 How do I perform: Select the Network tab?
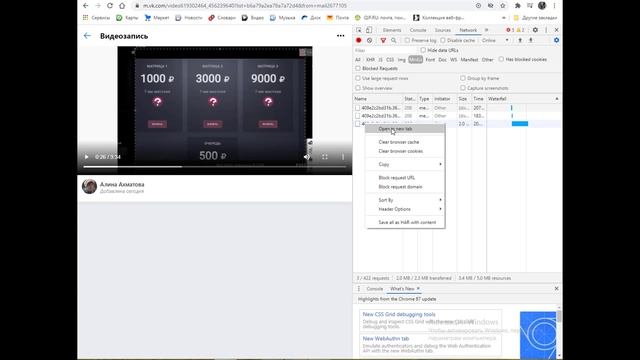point(468,30)
